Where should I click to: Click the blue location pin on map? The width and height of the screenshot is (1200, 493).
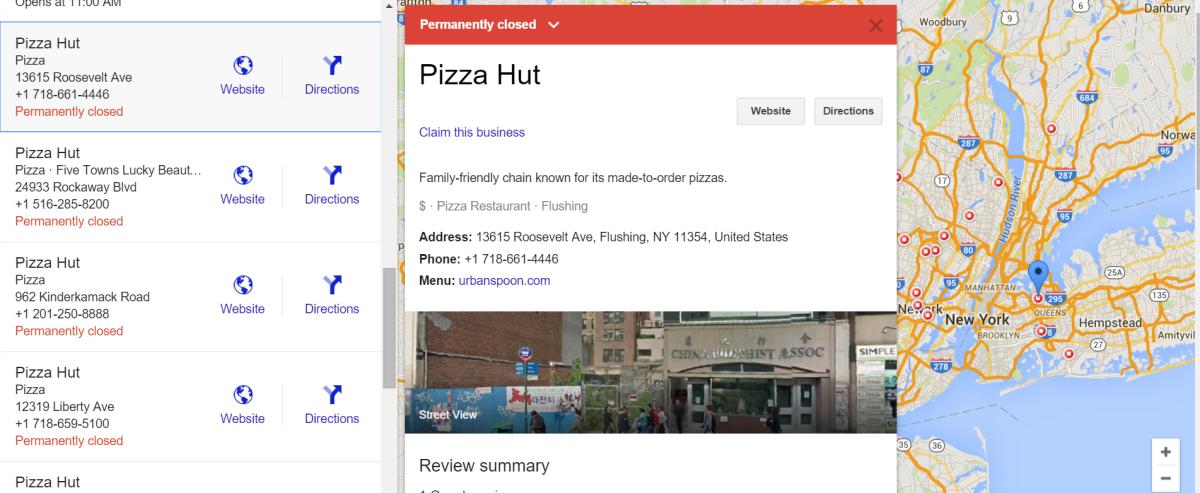coord(1038,273)
